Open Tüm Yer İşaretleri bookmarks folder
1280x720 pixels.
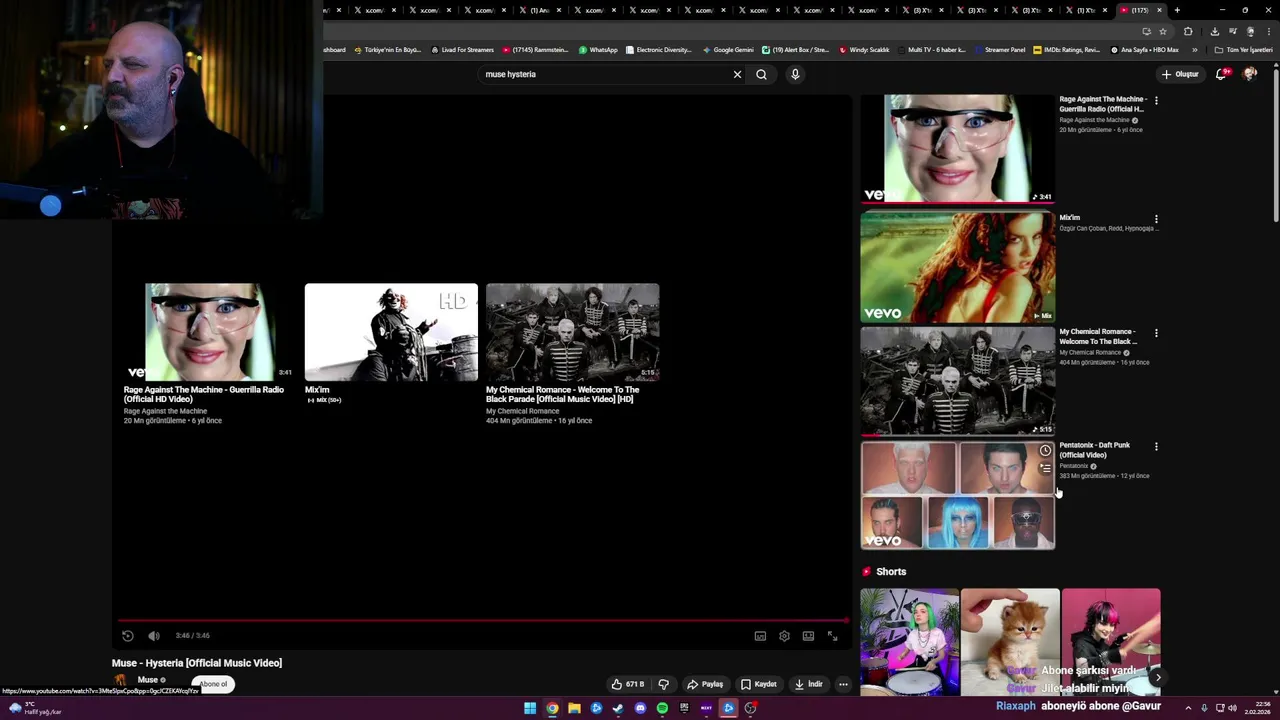(x=1243, y=50)
